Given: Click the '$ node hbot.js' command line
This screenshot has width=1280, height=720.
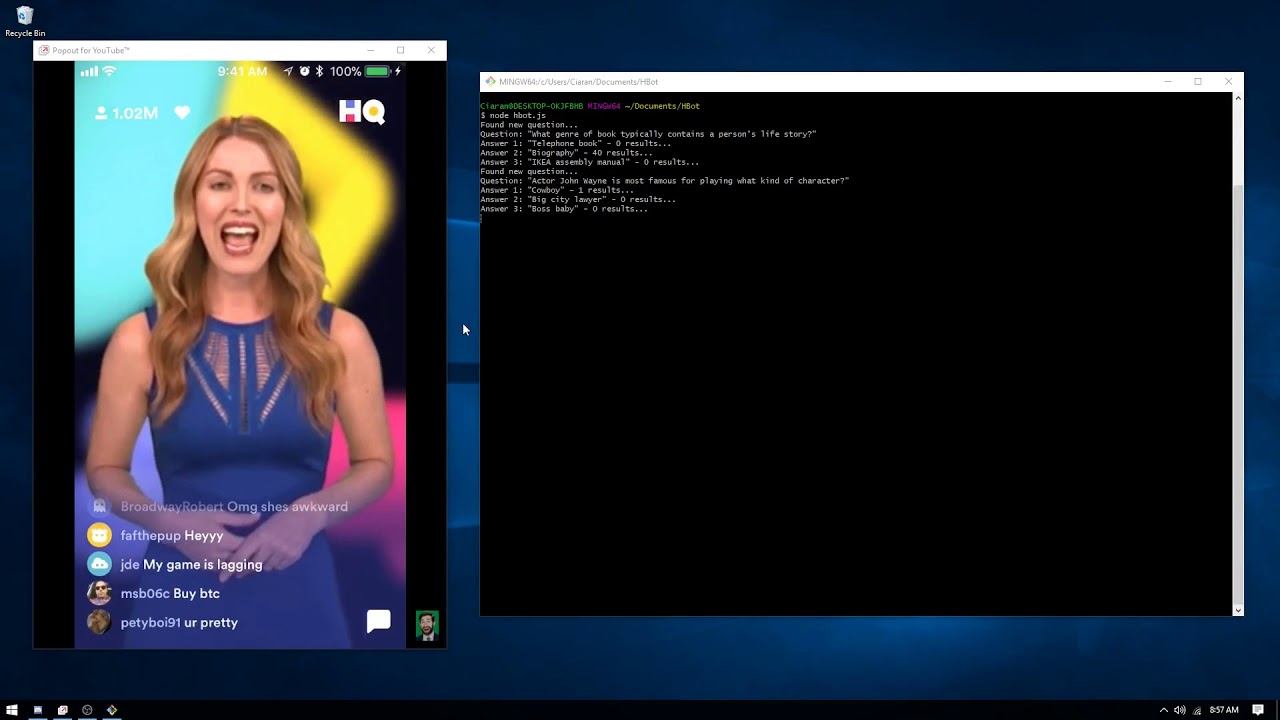Looking at the screenshot, I should (x=513, y=116).
